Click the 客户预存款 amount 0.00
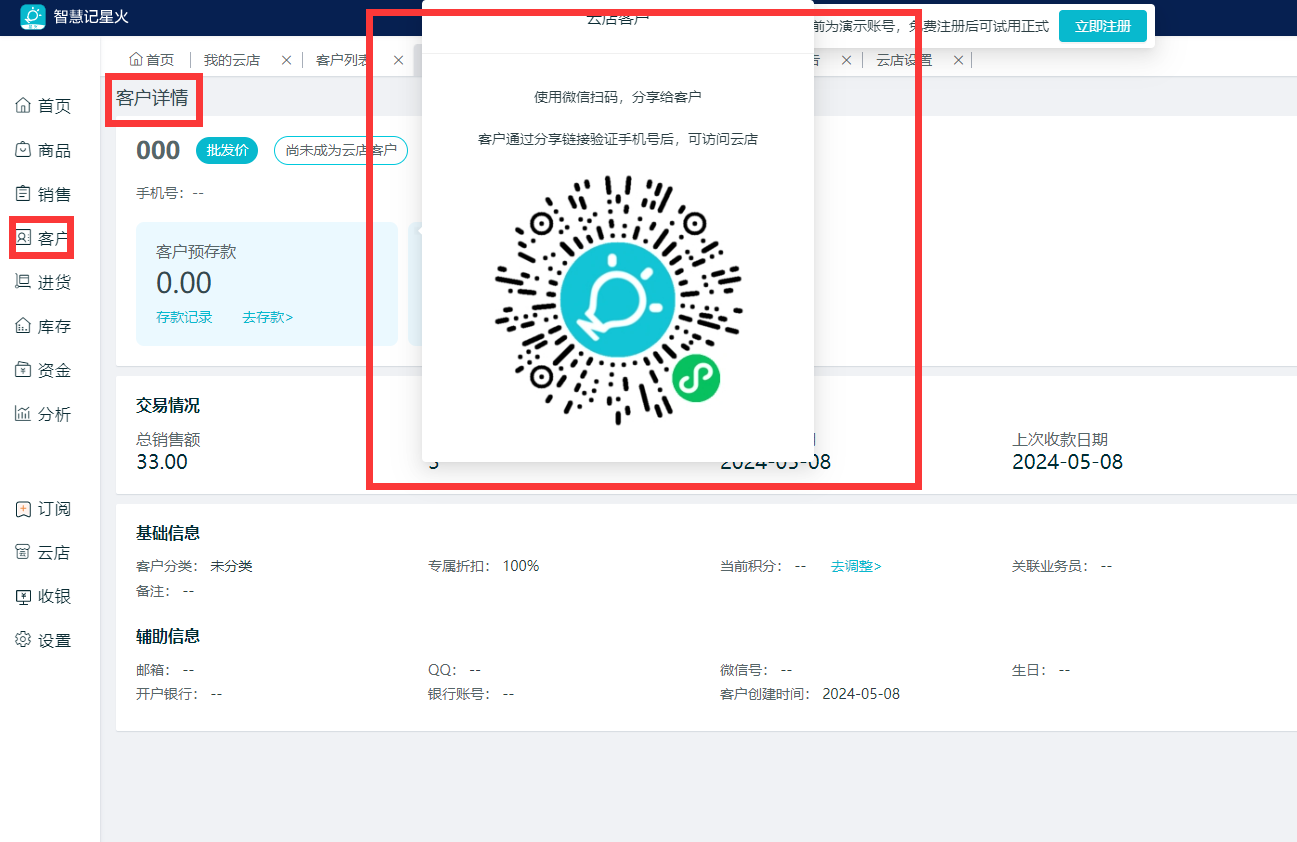Image resolution: width=1297 pixels, height=842 pixels. [x=184, y=283]
